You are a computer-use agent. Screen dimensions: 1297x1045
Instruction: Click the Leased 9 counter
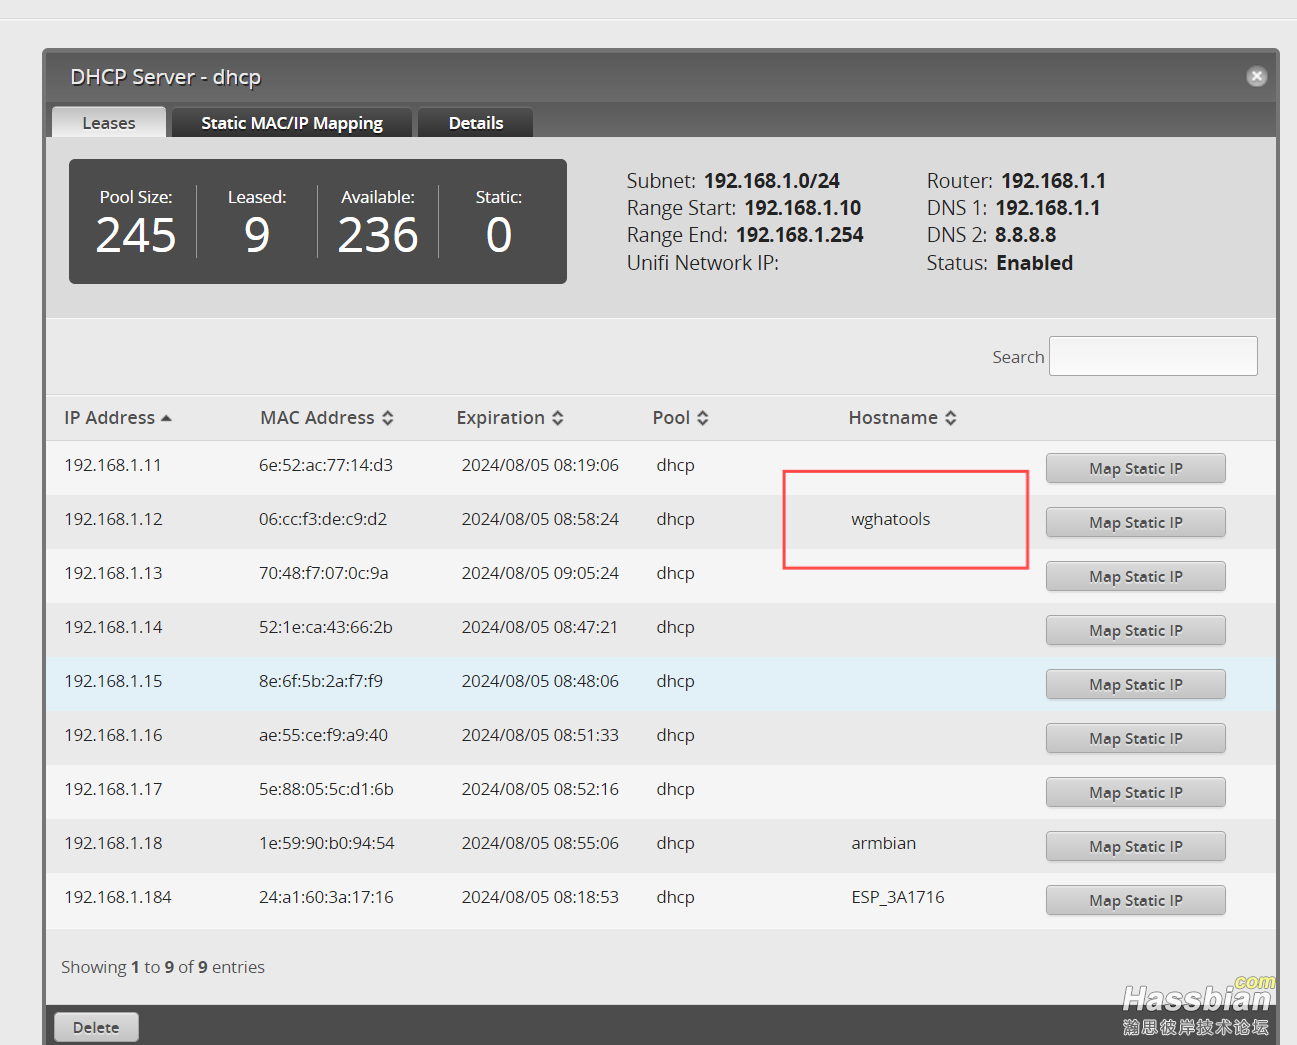257,235
